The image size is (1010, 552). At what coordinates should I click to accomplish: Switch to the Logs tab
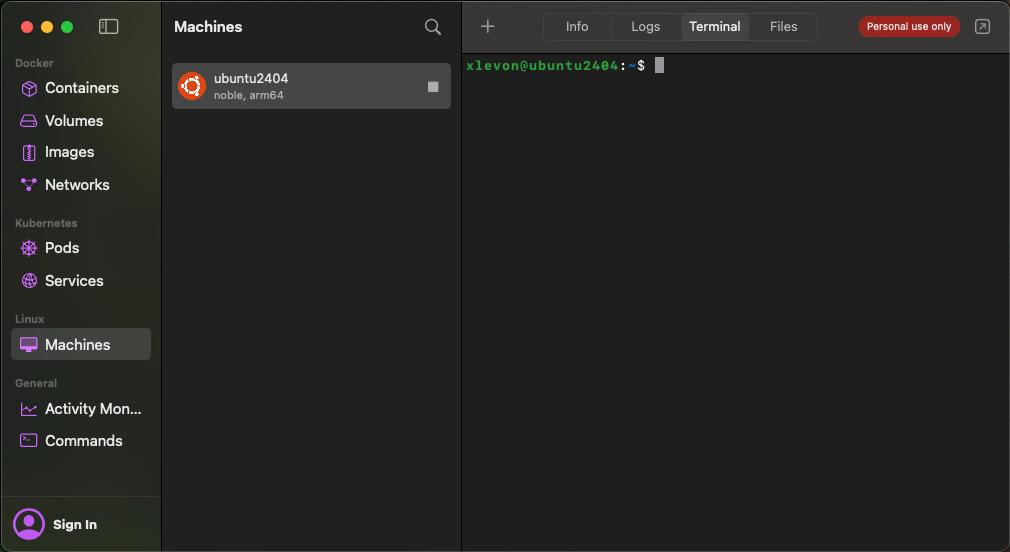(645, 26)
